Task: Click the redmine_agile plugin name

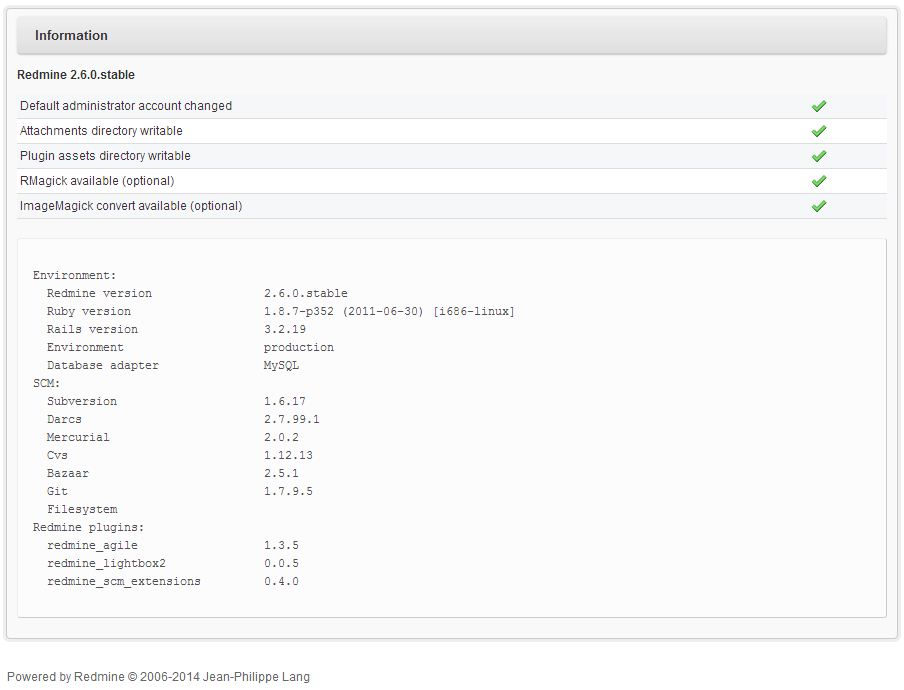Action: pyautogui.click(x=92, y=545)
